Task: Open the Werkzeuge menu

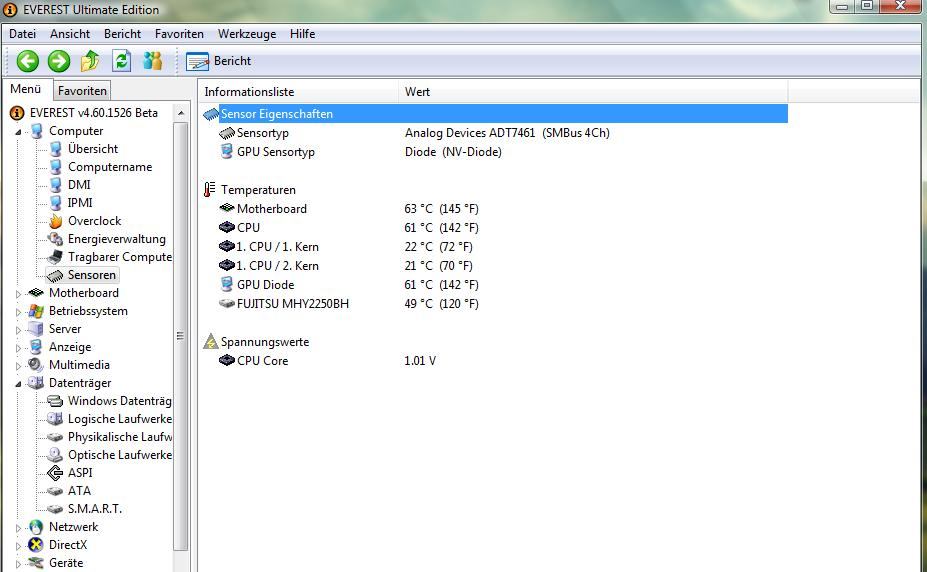Action: tap(247, 34)
